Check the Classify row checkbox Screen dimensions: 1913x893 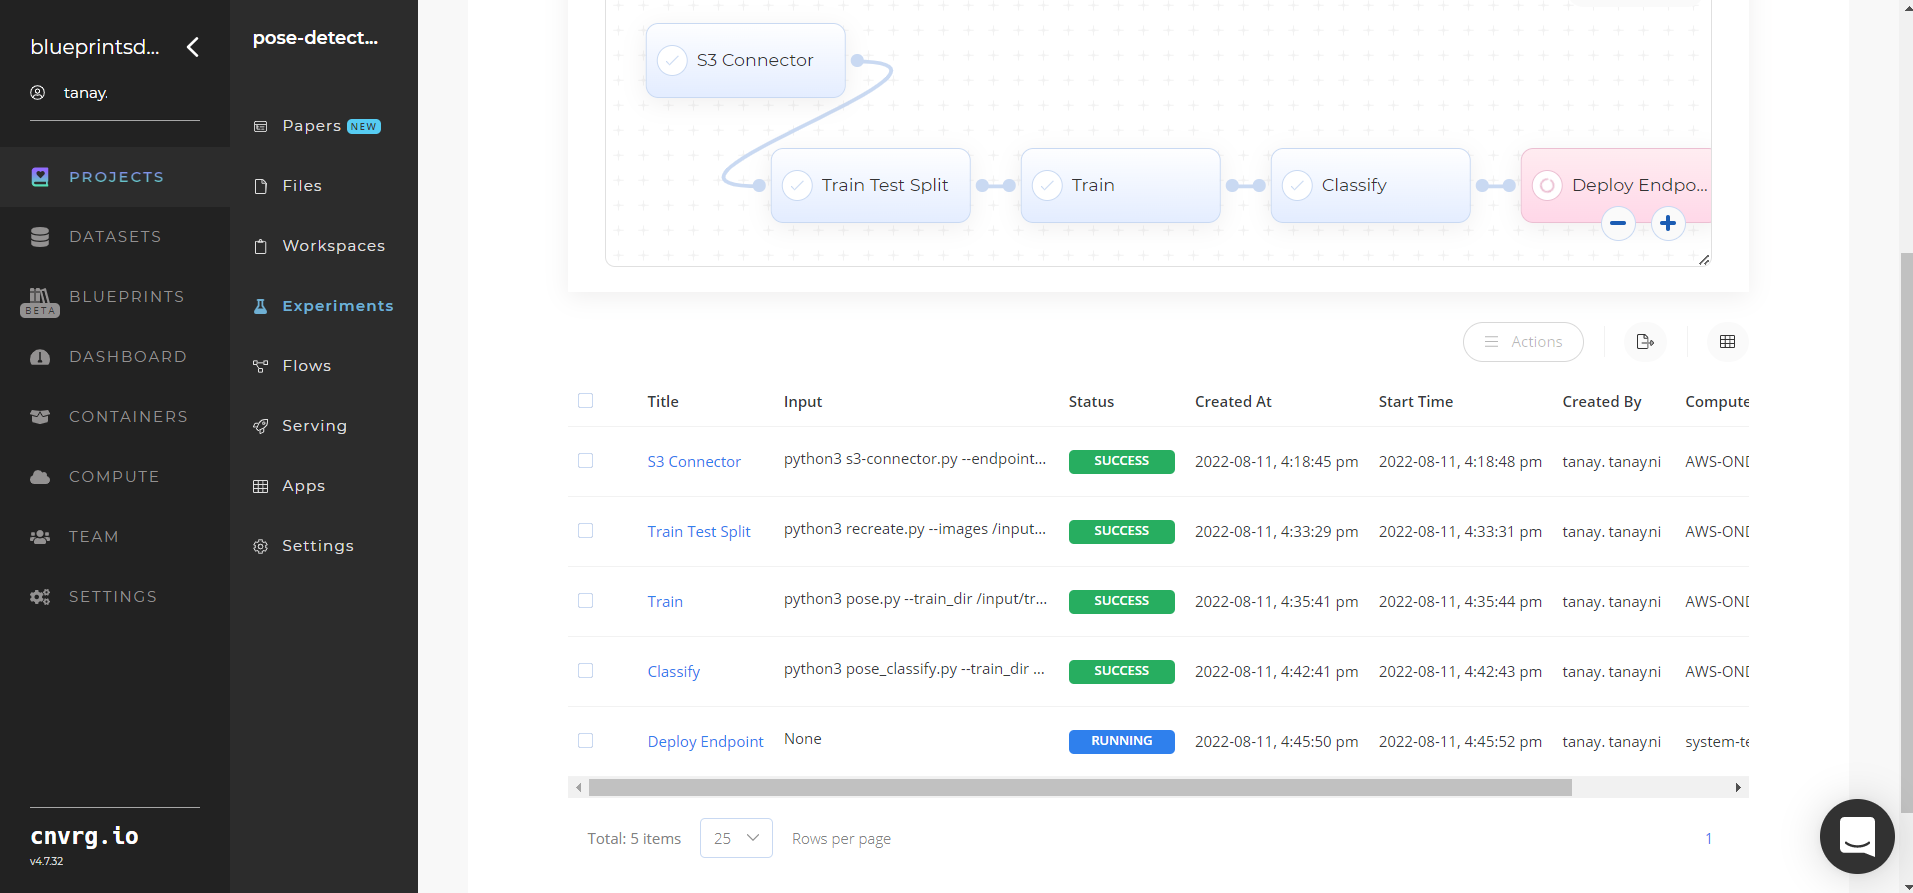pos(586,671)
